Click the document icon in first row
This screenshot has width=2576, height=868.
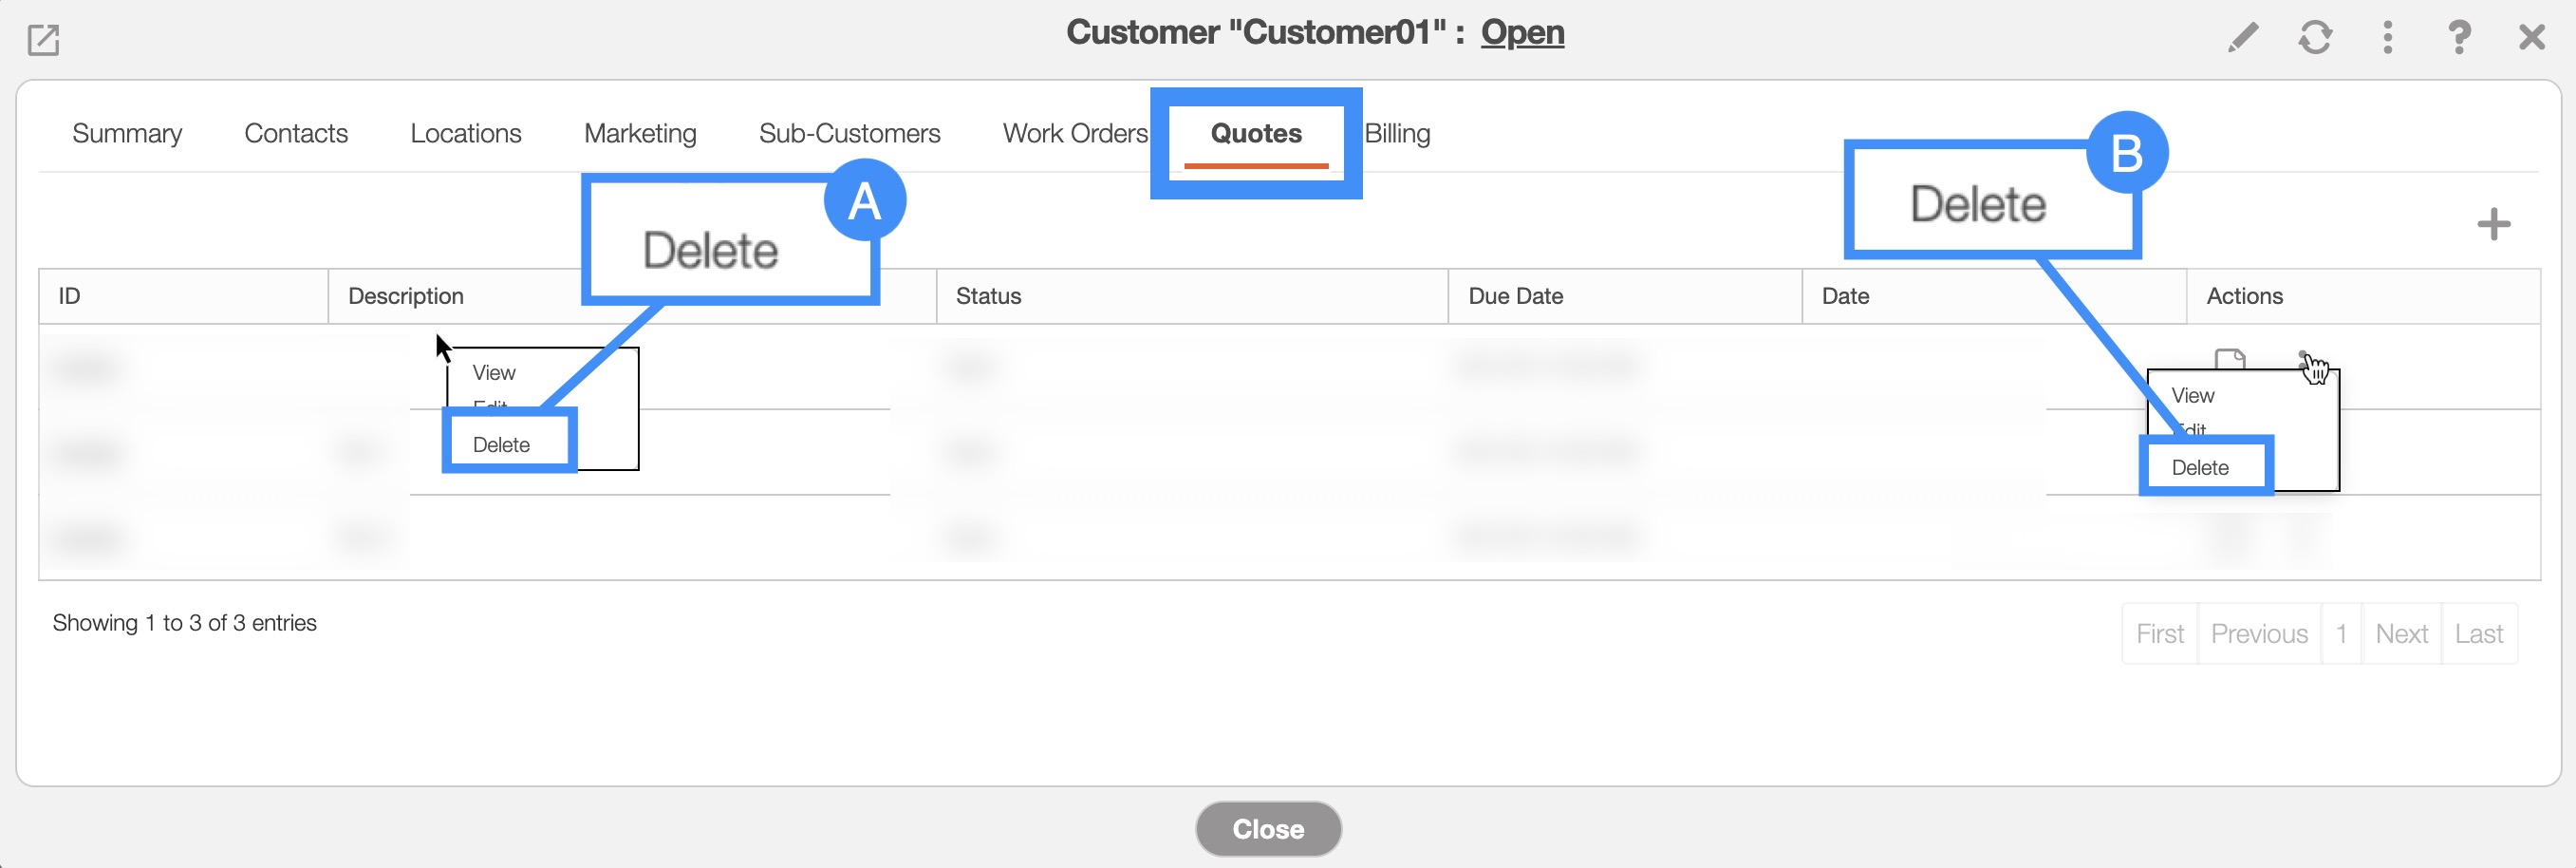click(2230, 359)
